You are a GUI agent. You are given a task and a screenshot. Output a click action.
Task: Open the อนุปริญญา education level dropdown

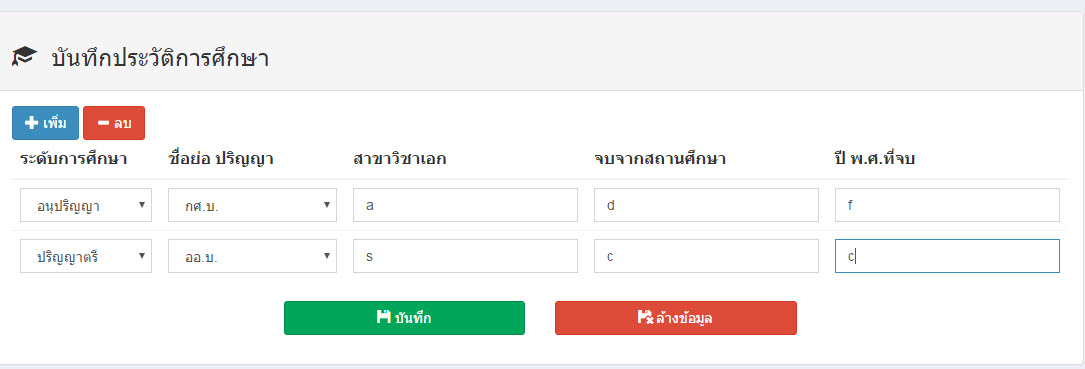click(x=86, y=206)
